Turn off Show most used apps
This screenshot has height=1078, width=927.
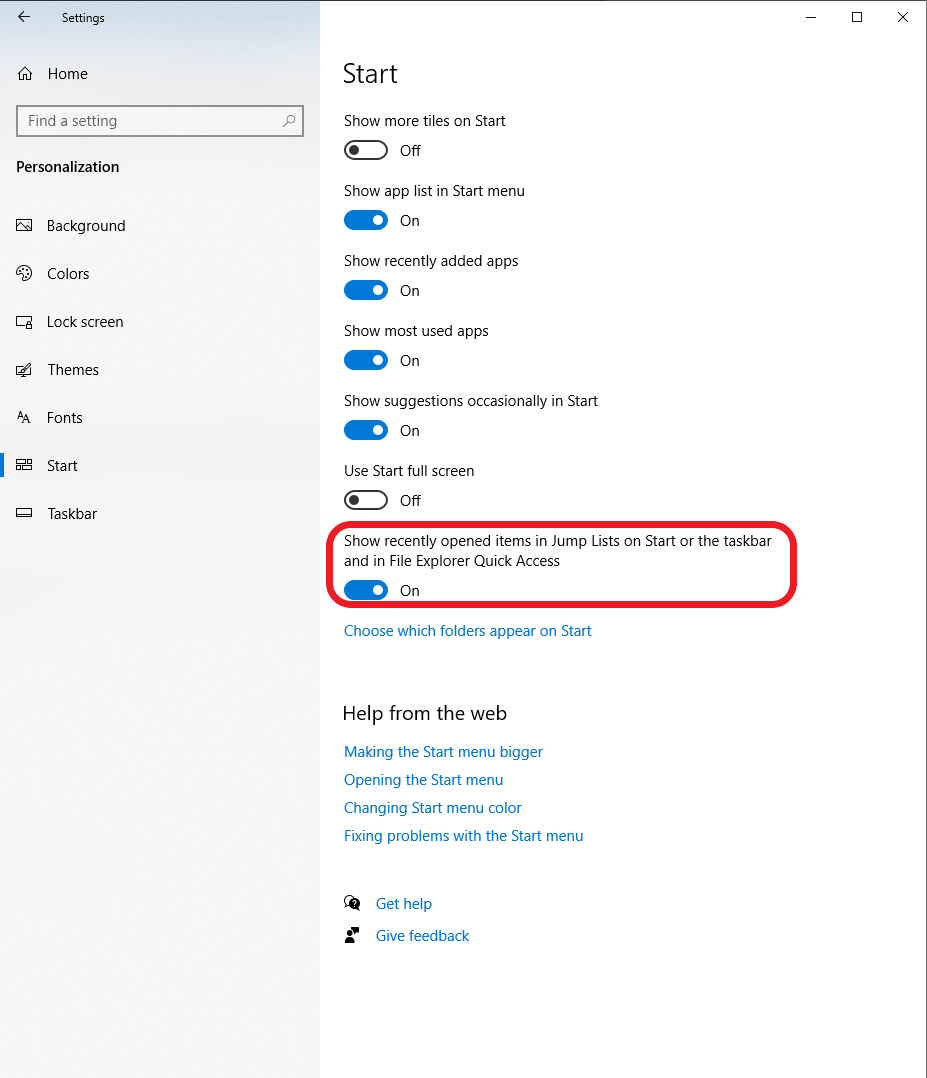click(x=366, y=360)
